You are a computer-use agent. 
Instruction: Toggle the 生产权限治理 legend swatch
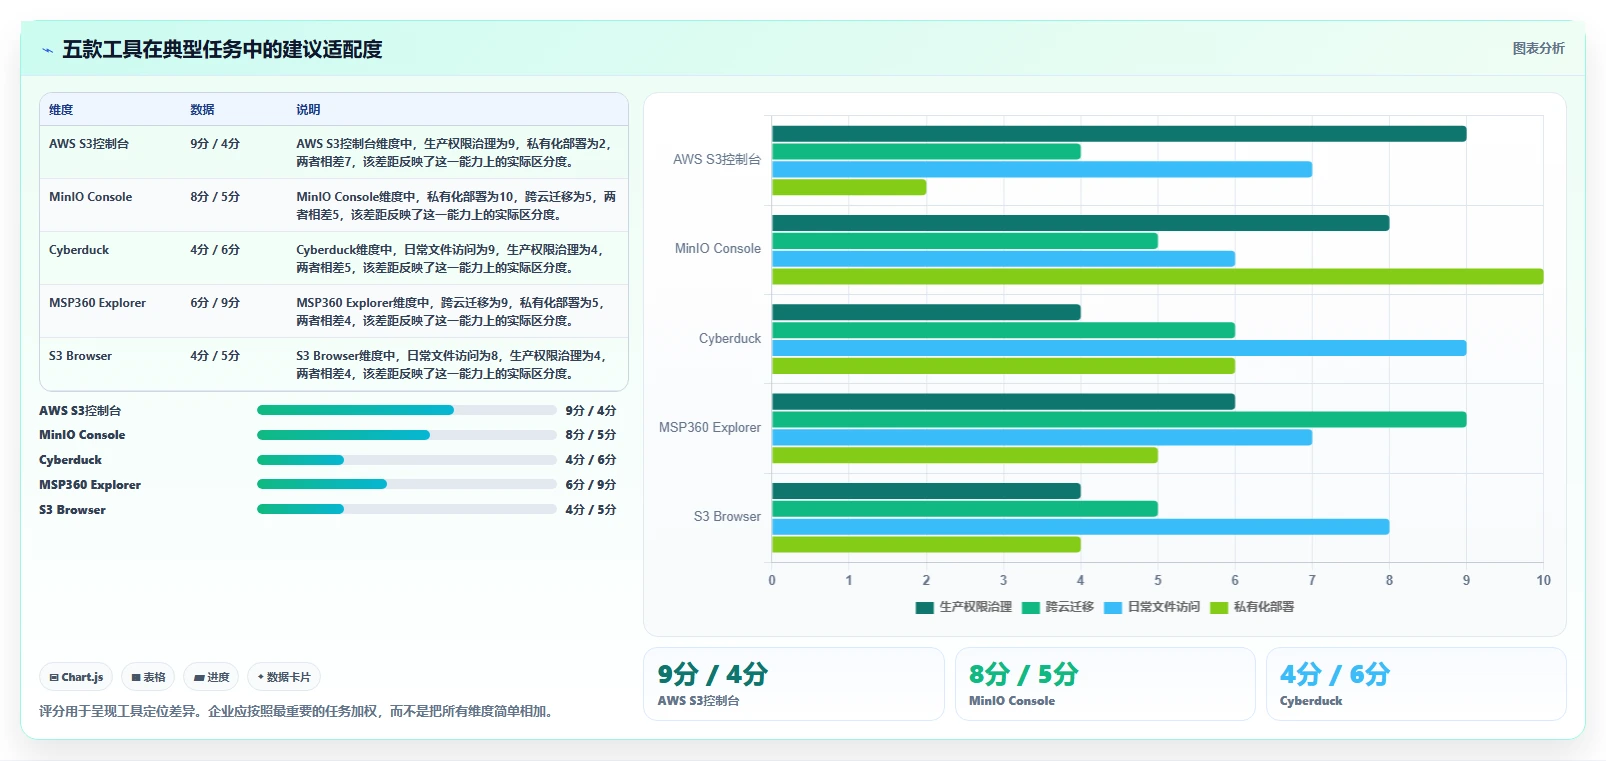924,607
